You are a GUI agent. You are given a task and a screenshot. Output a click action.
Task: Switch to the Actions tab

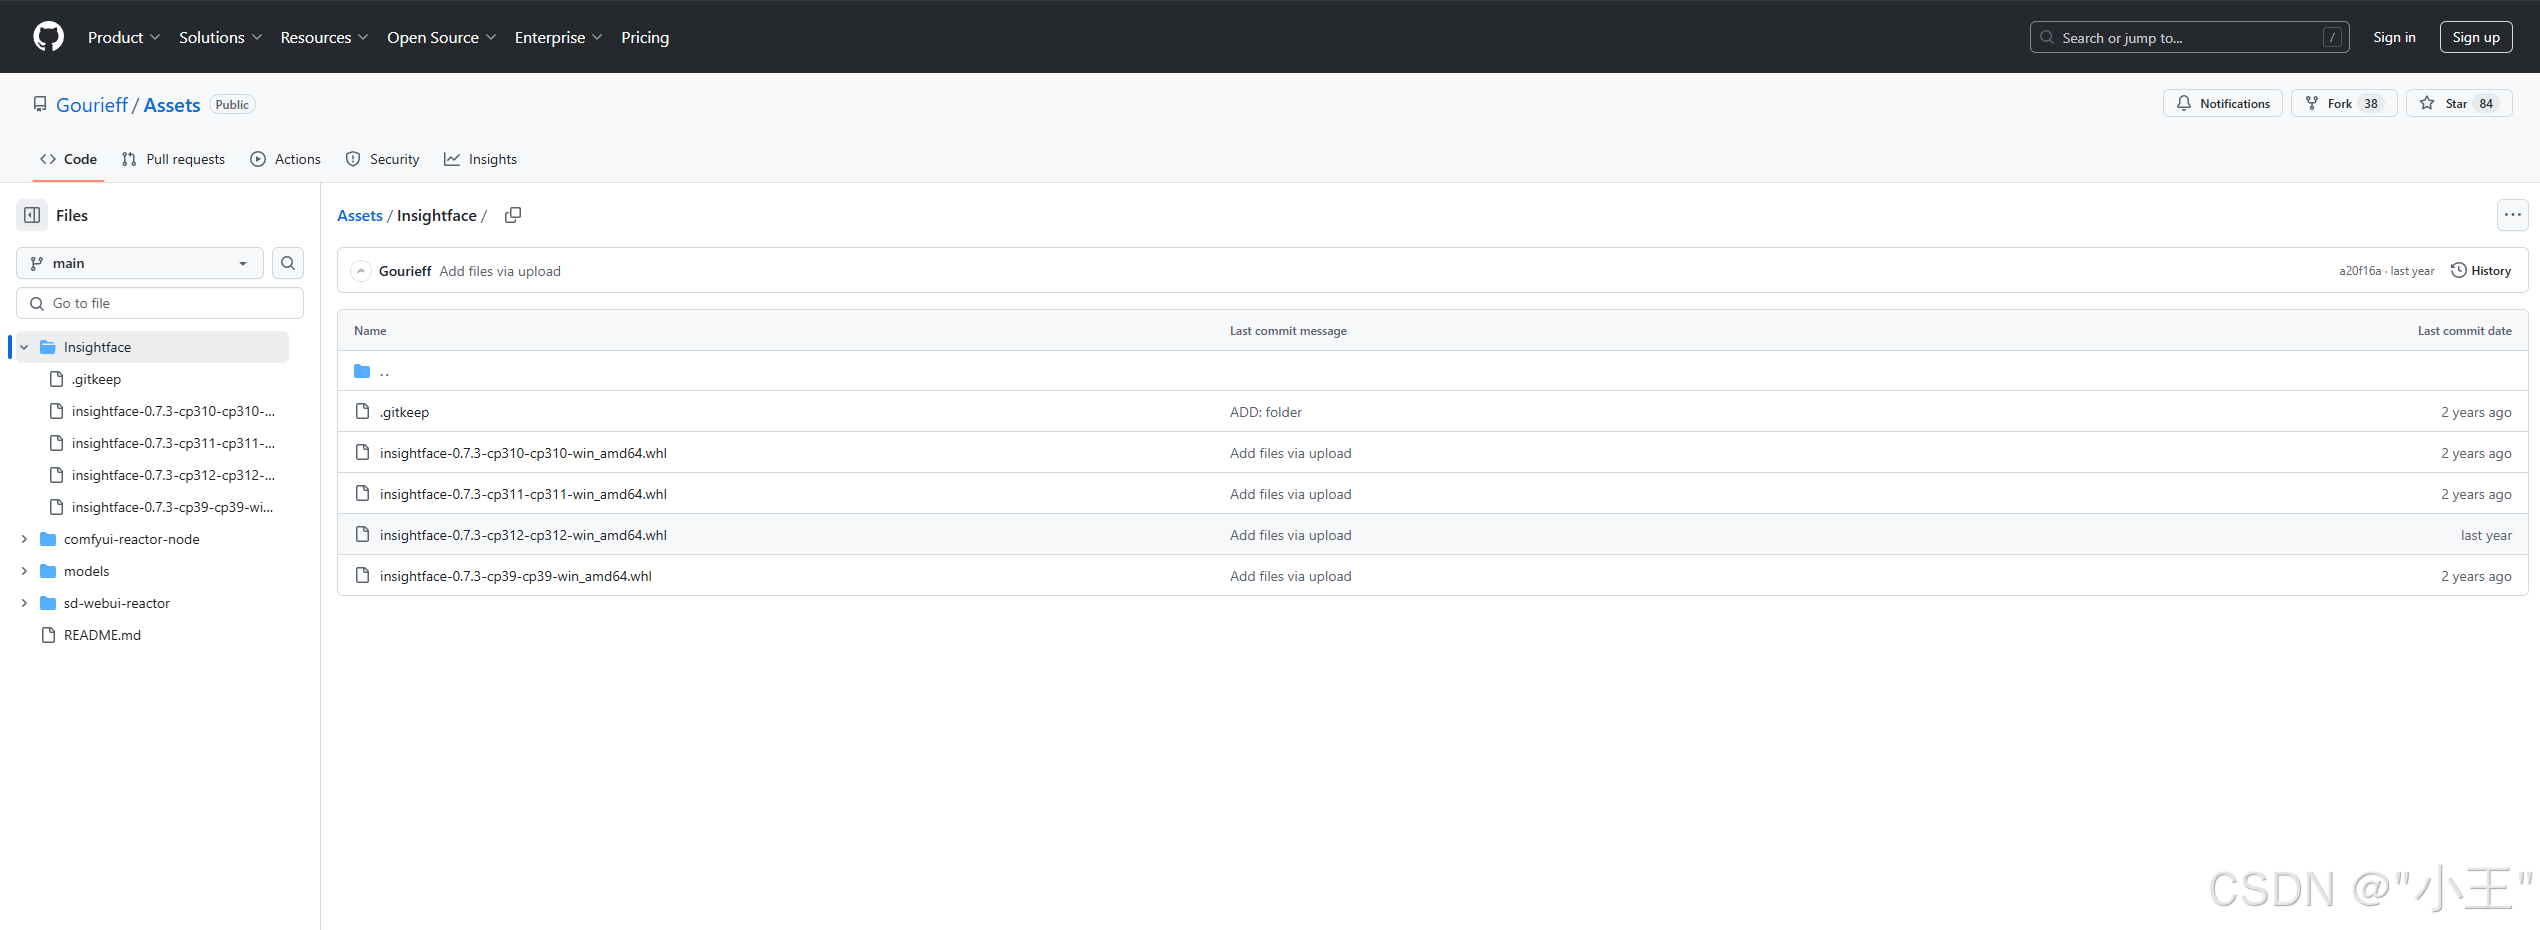[x=286, y=159]
